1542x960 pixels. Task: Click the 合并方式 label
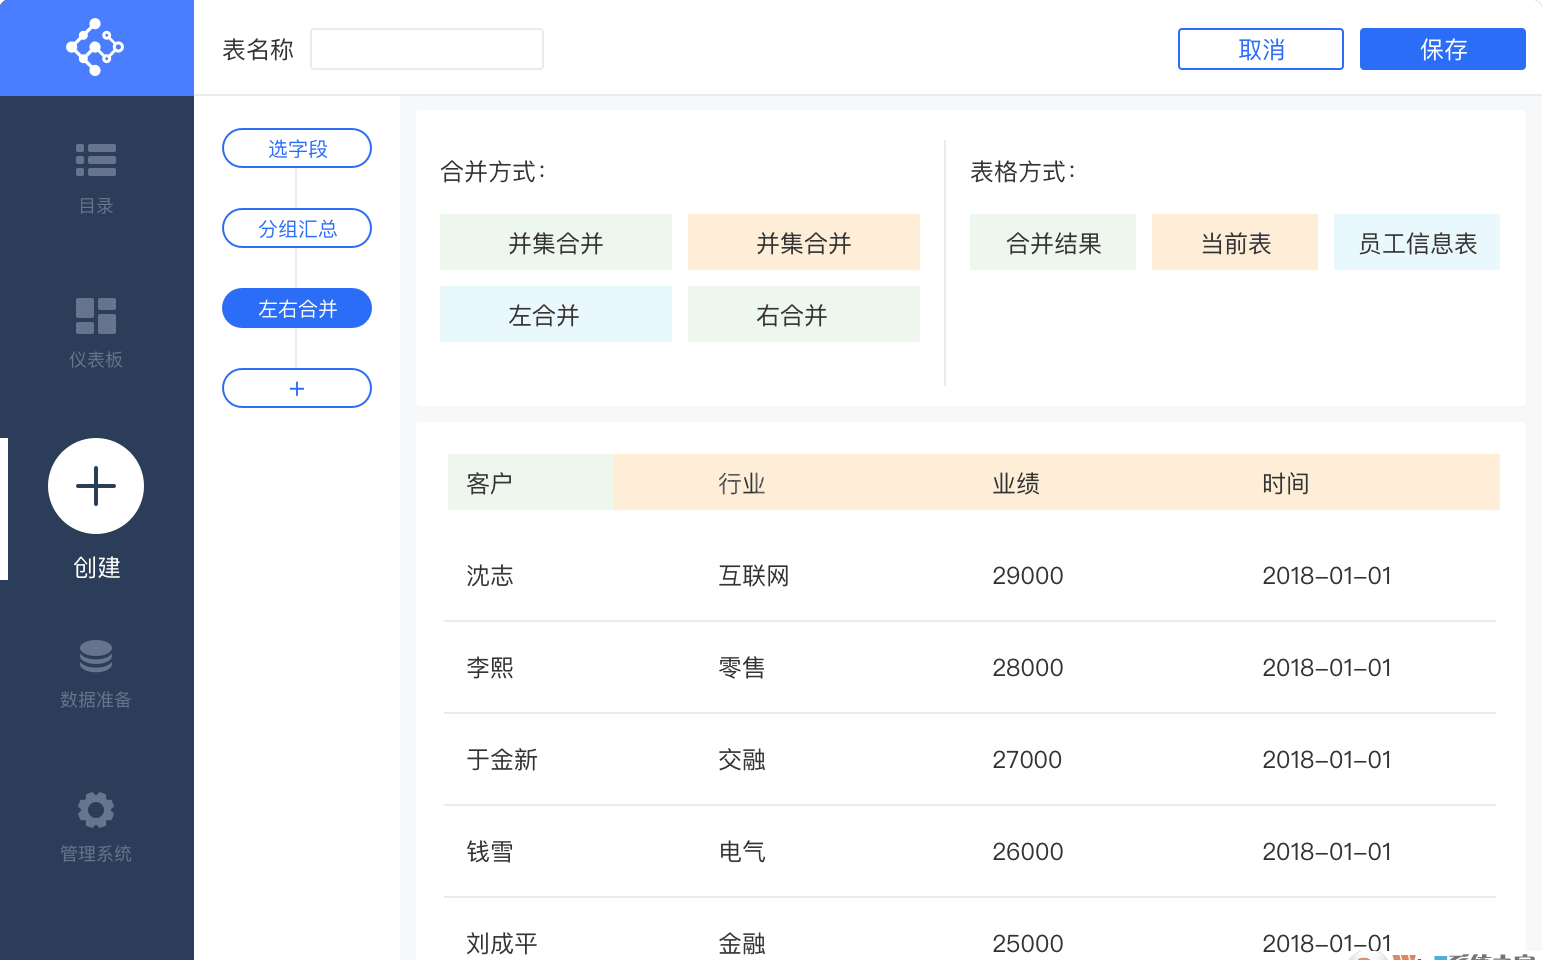coord(493,172)
